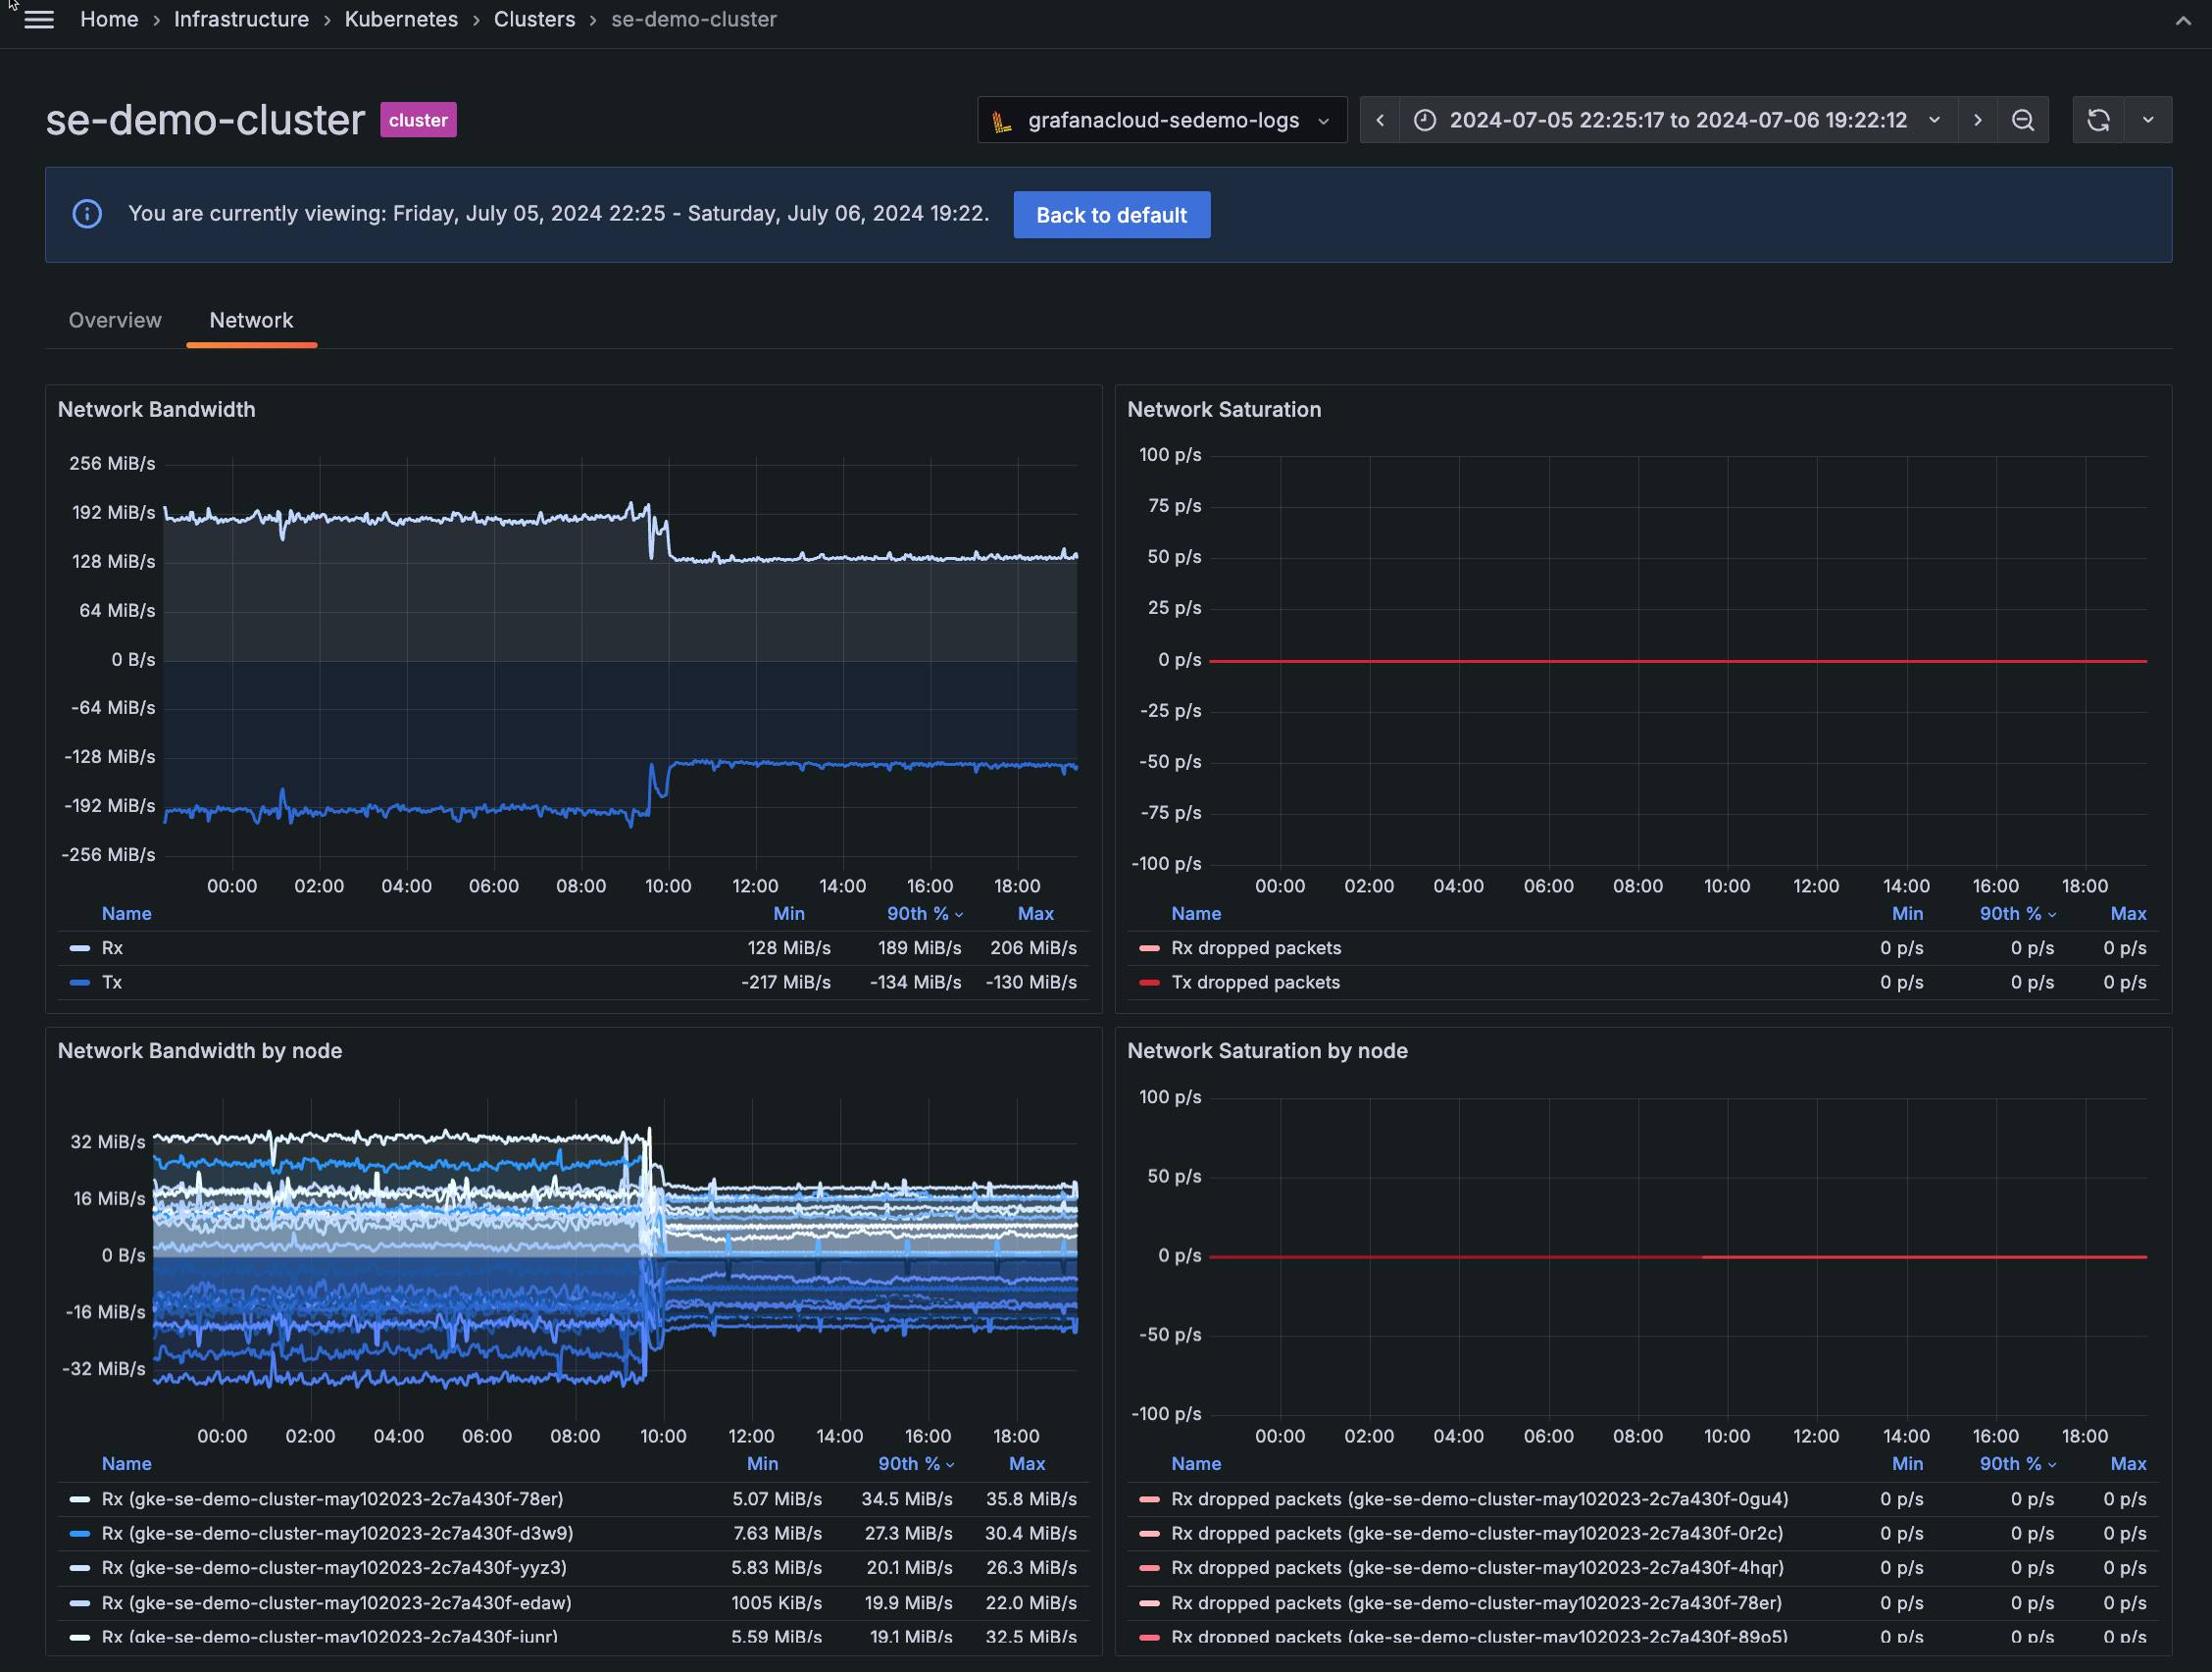Open grafanacloud-sedemo-logs data source dropdown
2212x1672 pixels.
[x=1161, y=120]
